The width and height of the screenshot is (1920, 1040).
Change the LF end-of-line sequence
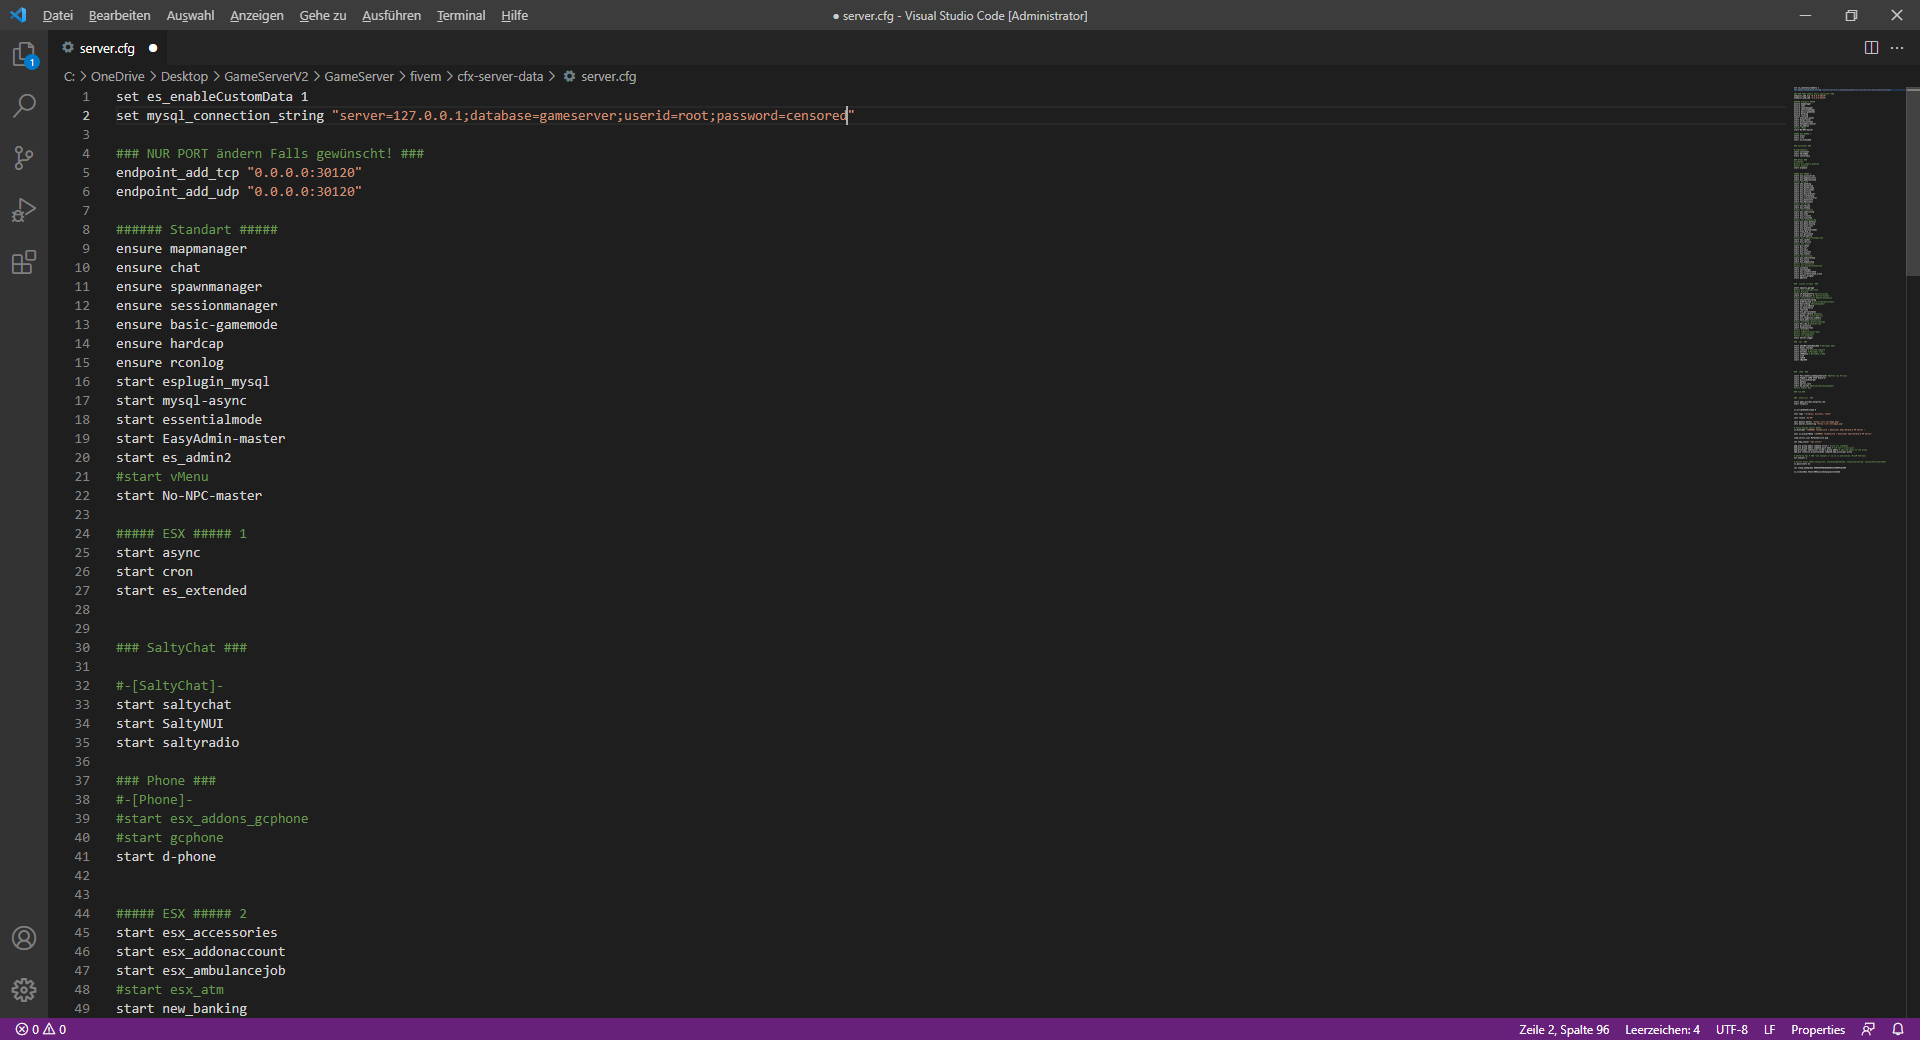[1769, 1029]
